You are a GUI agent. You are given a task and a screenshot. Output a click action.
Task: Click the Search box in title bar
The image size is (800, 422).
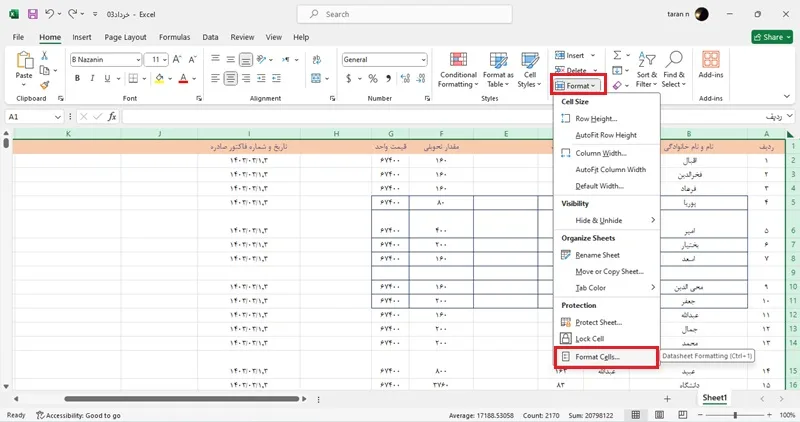point(405,14)
